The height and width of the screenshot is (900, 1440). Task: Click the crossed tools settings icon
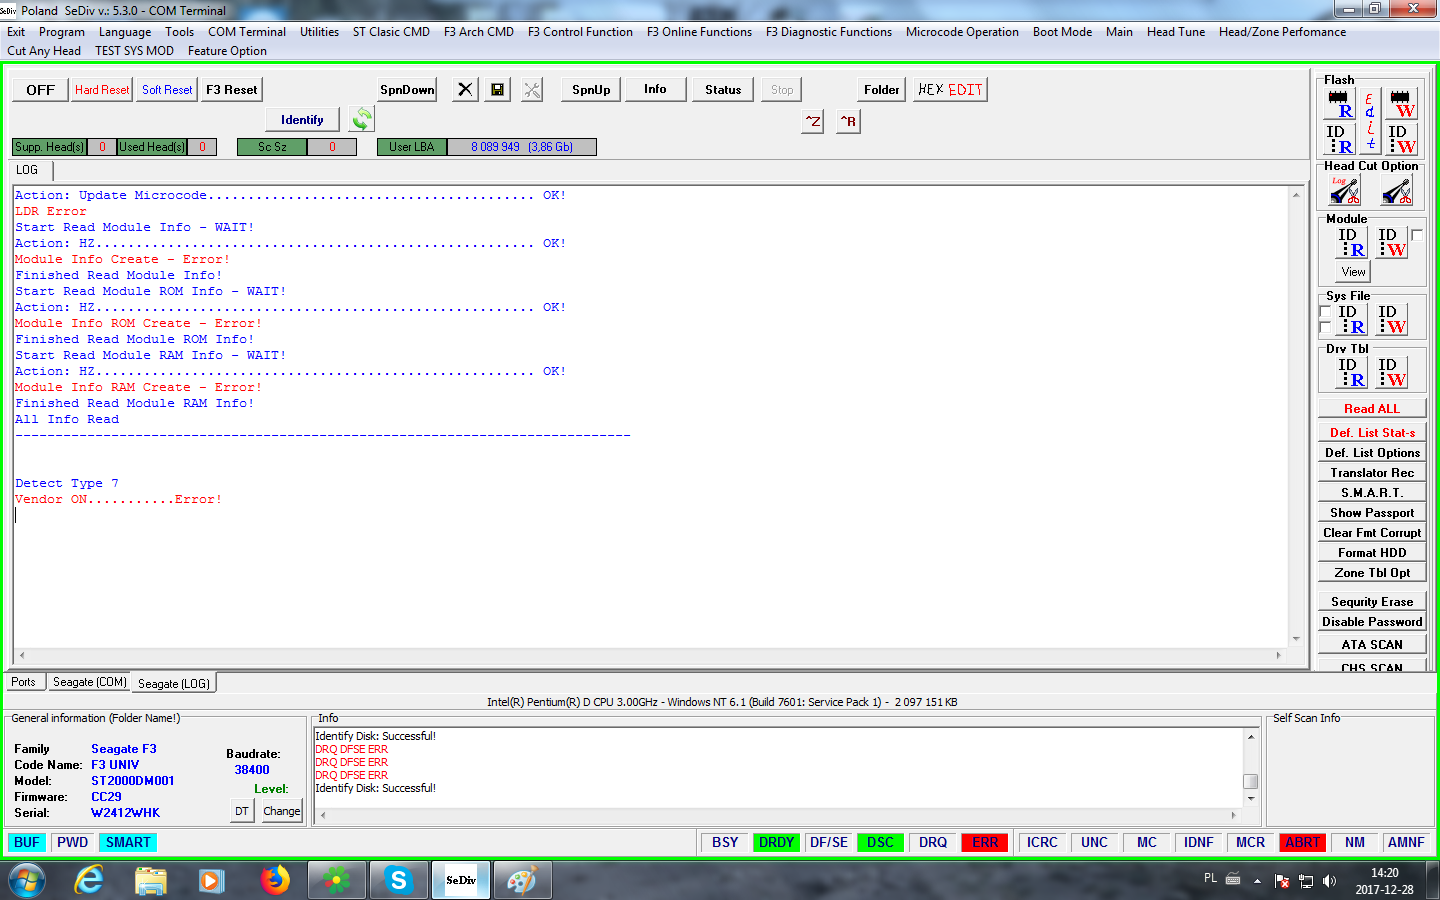(532, 90)
